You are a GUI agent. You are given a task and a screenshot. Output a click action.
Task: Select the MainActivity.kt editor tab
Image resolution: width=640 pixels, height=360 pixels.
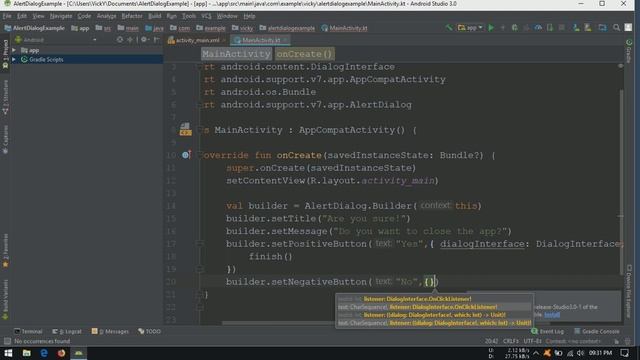[261, 40]
